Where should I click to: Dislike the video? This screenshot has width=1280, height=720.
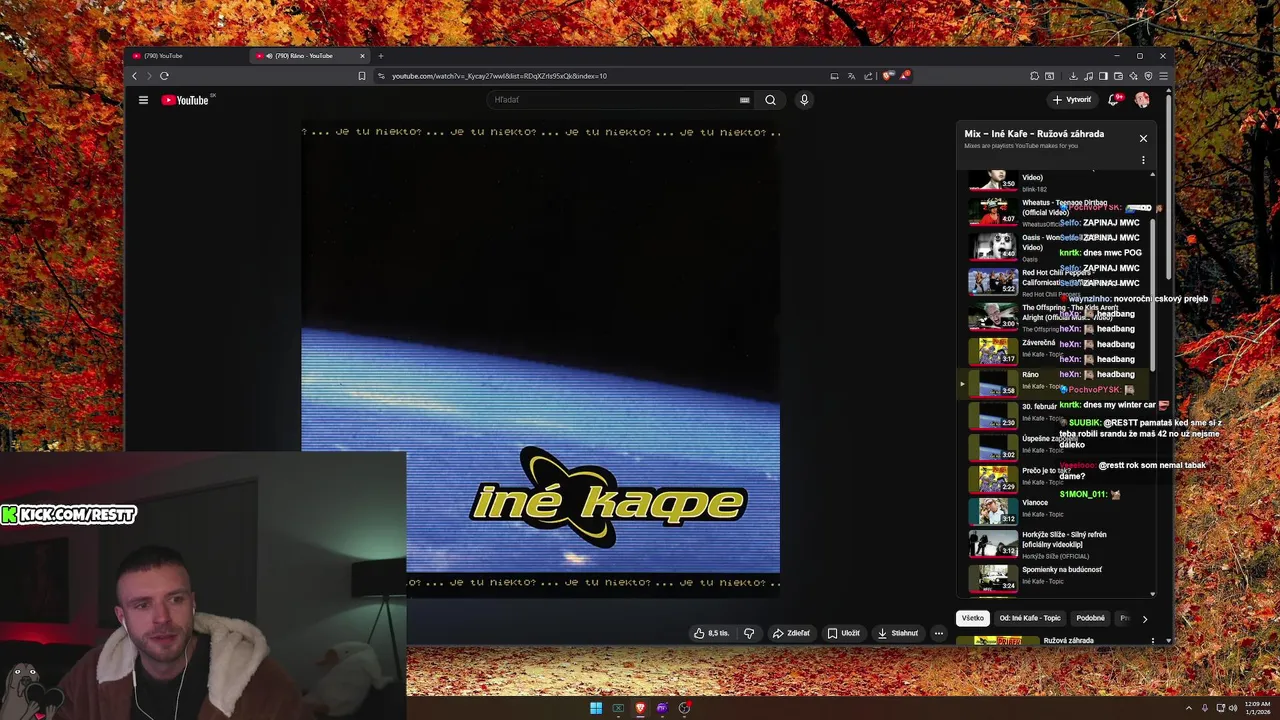pos(749,633)
